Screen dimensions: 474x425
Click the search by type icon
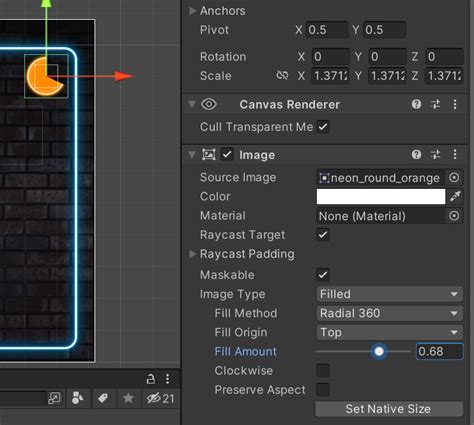click(78, 398)
